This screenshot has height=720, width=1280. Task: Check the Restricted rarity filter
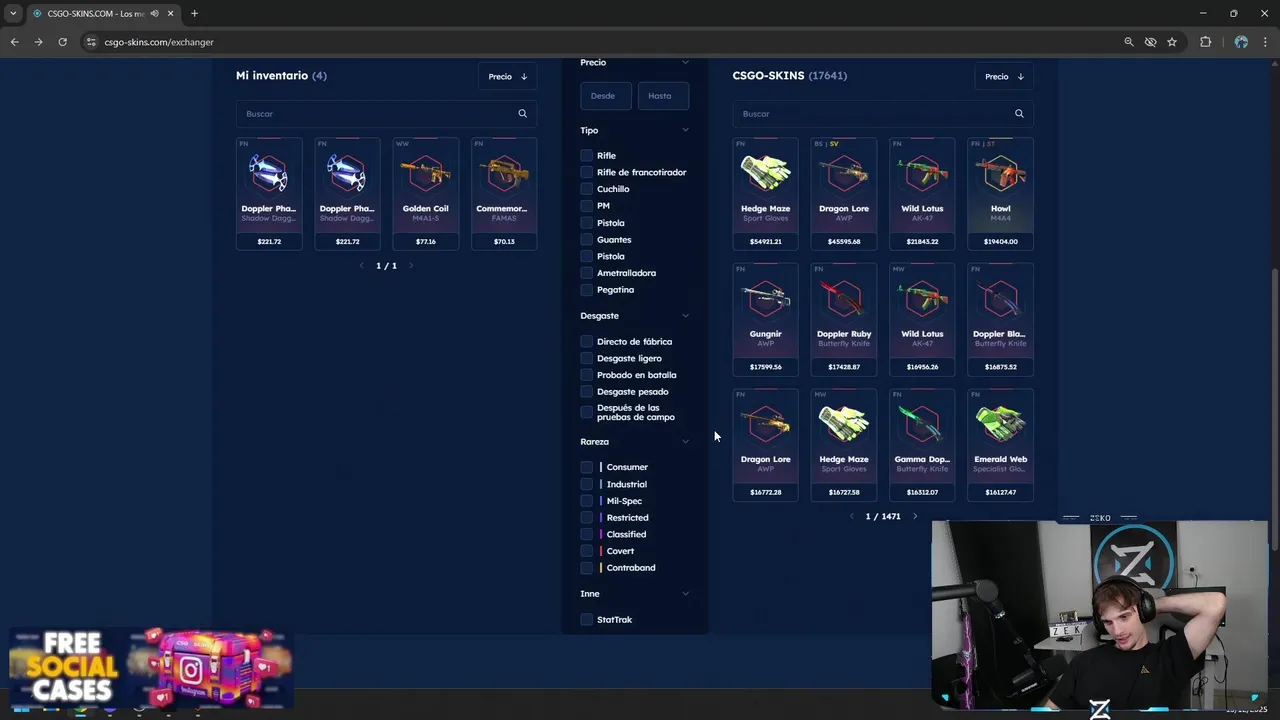tap(587, 517)
